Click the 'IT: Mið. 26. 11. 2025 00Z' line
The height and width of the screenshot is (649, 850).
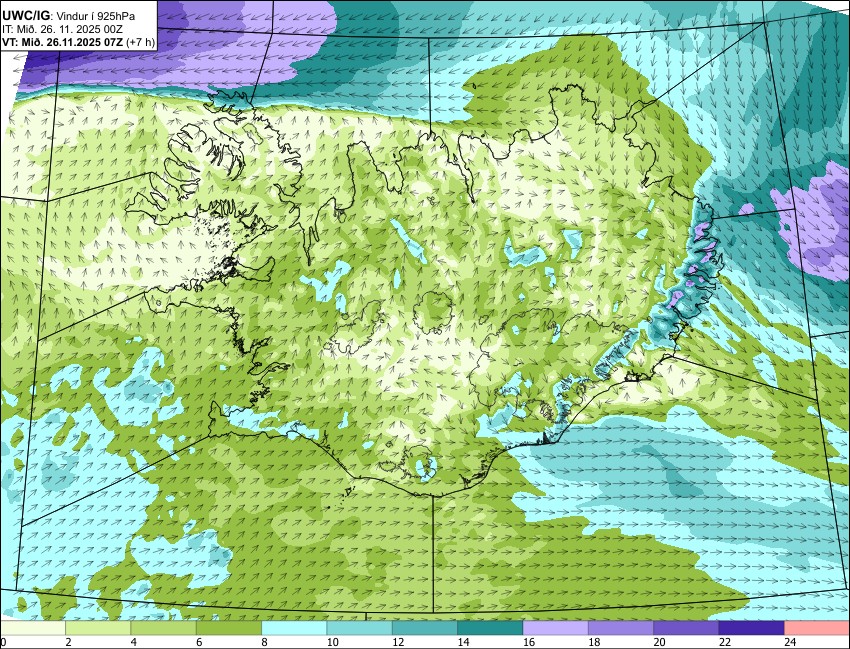click(x=62, y=29)
